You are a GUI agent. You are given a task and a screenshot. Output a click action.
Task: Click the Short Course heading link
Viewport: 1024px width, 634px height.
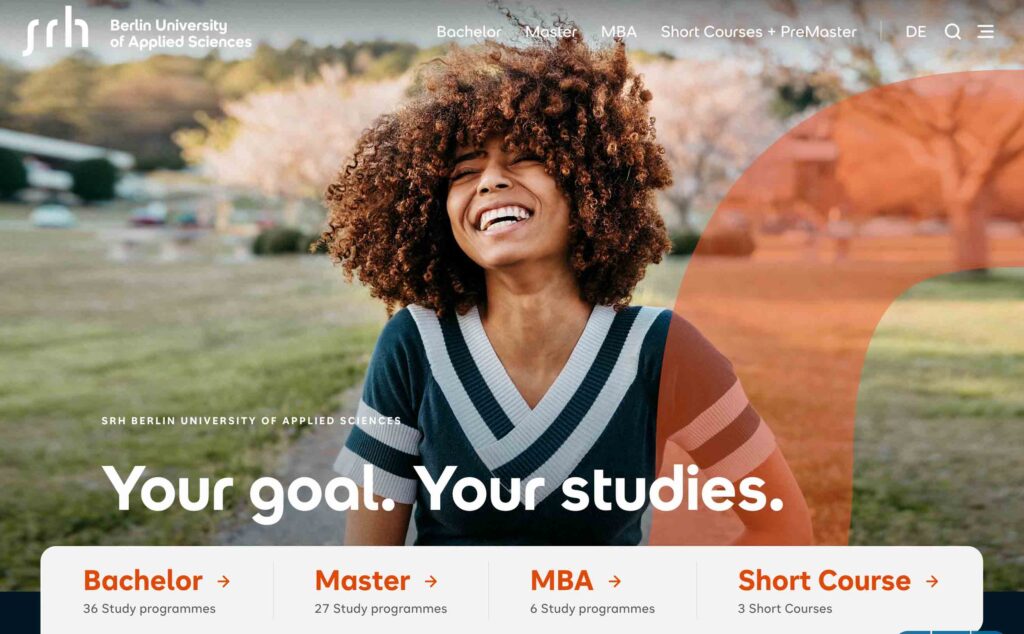824,580
